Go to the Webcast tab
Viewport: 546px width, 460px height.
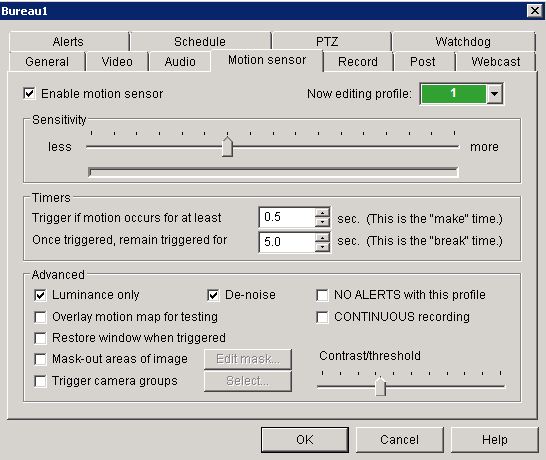coord(495,62)
